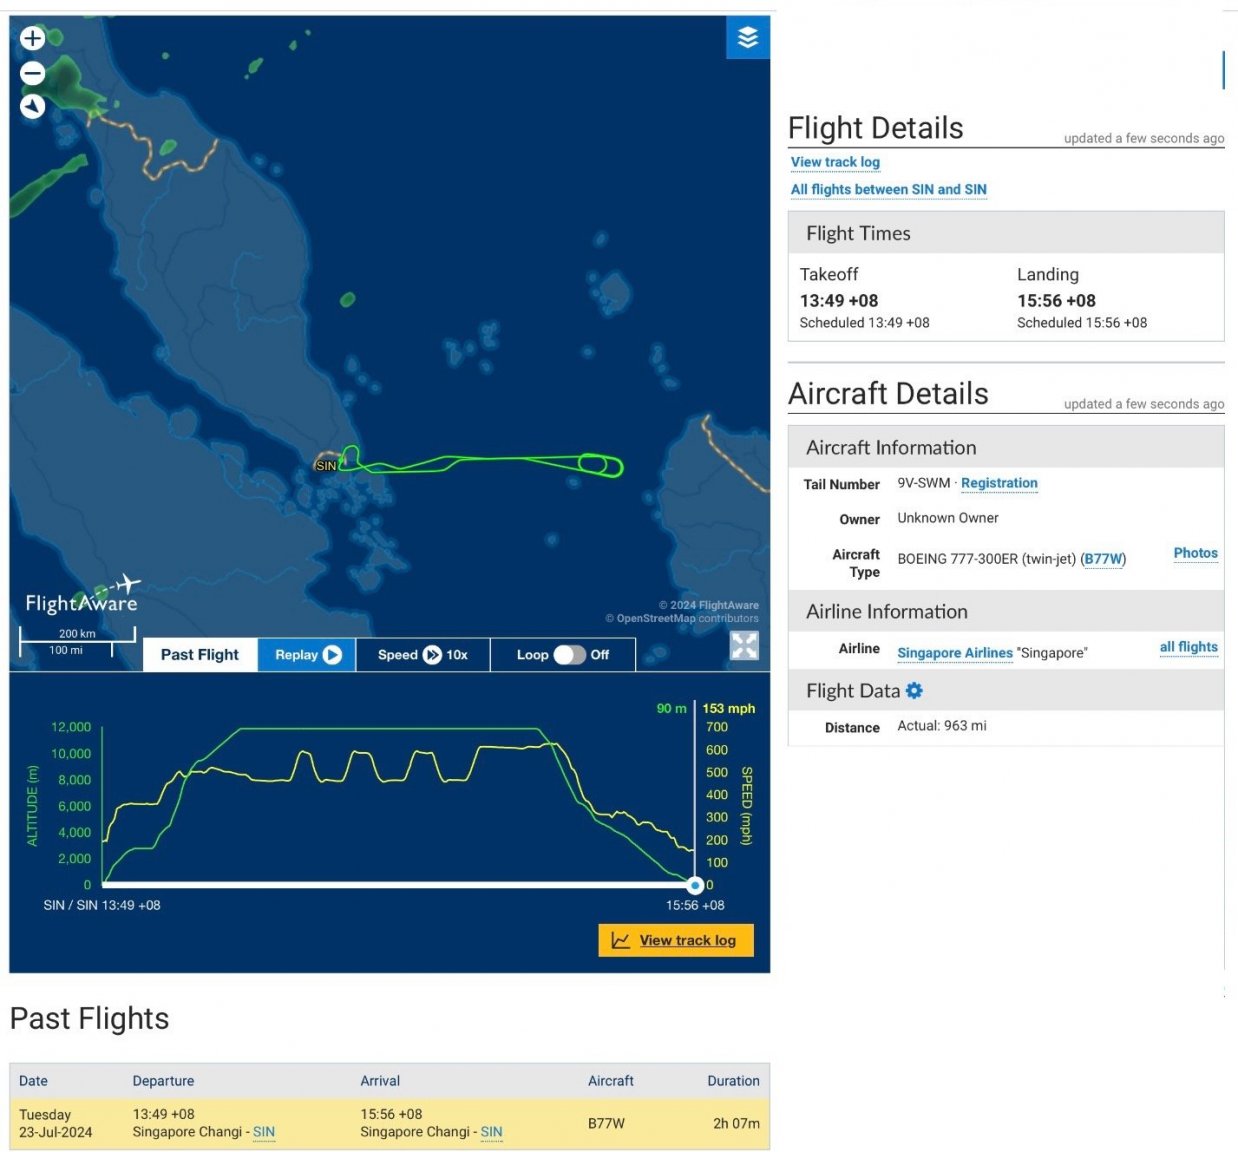
Task: Click the yellow View track log button
Action: click(676, 940)
